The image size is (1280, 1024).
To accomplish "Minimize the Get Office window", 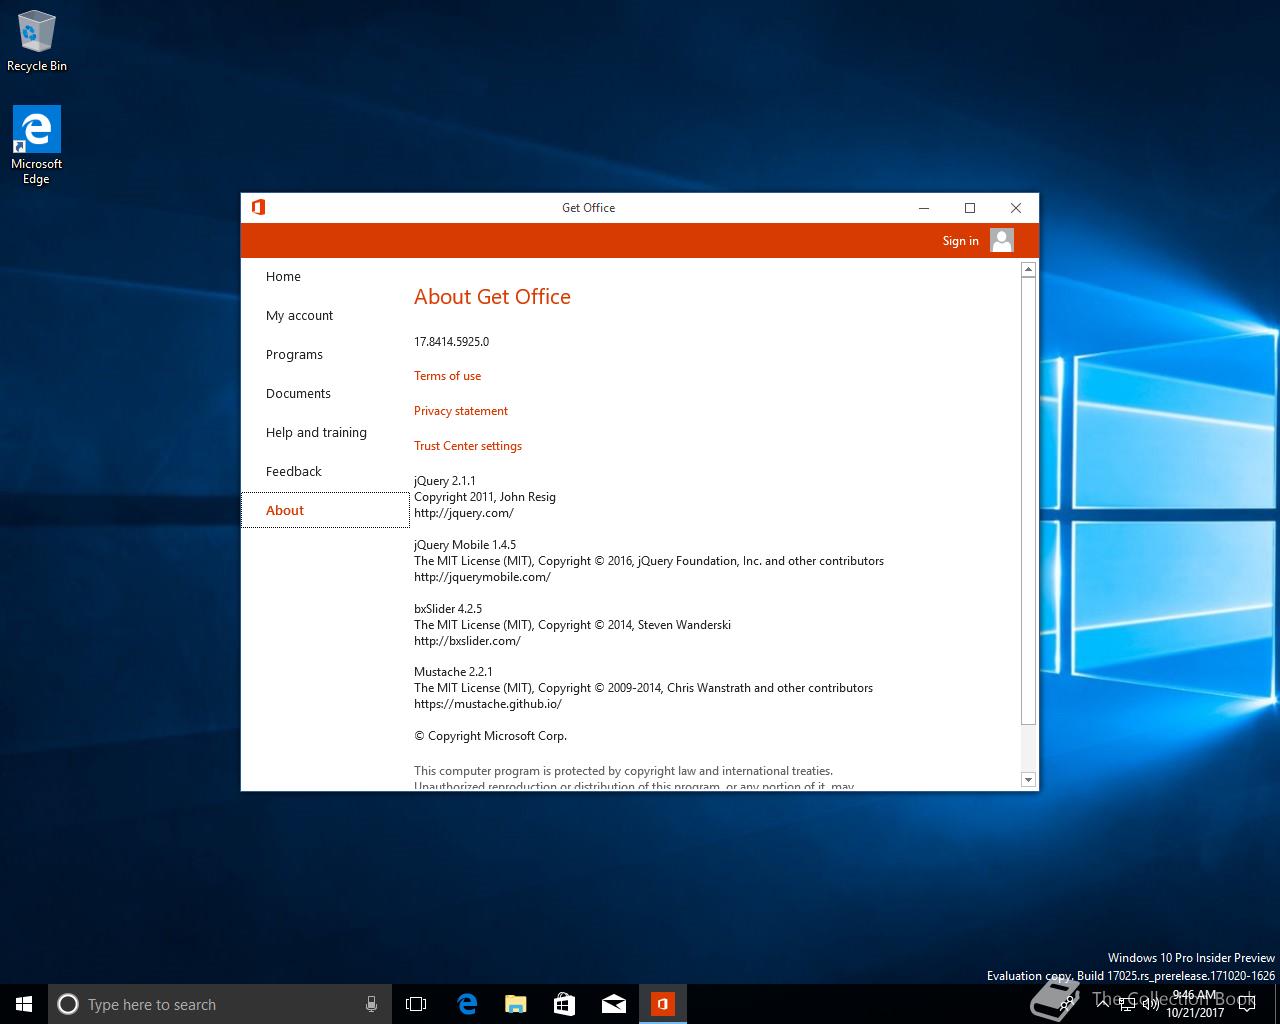I will point(924,208).
